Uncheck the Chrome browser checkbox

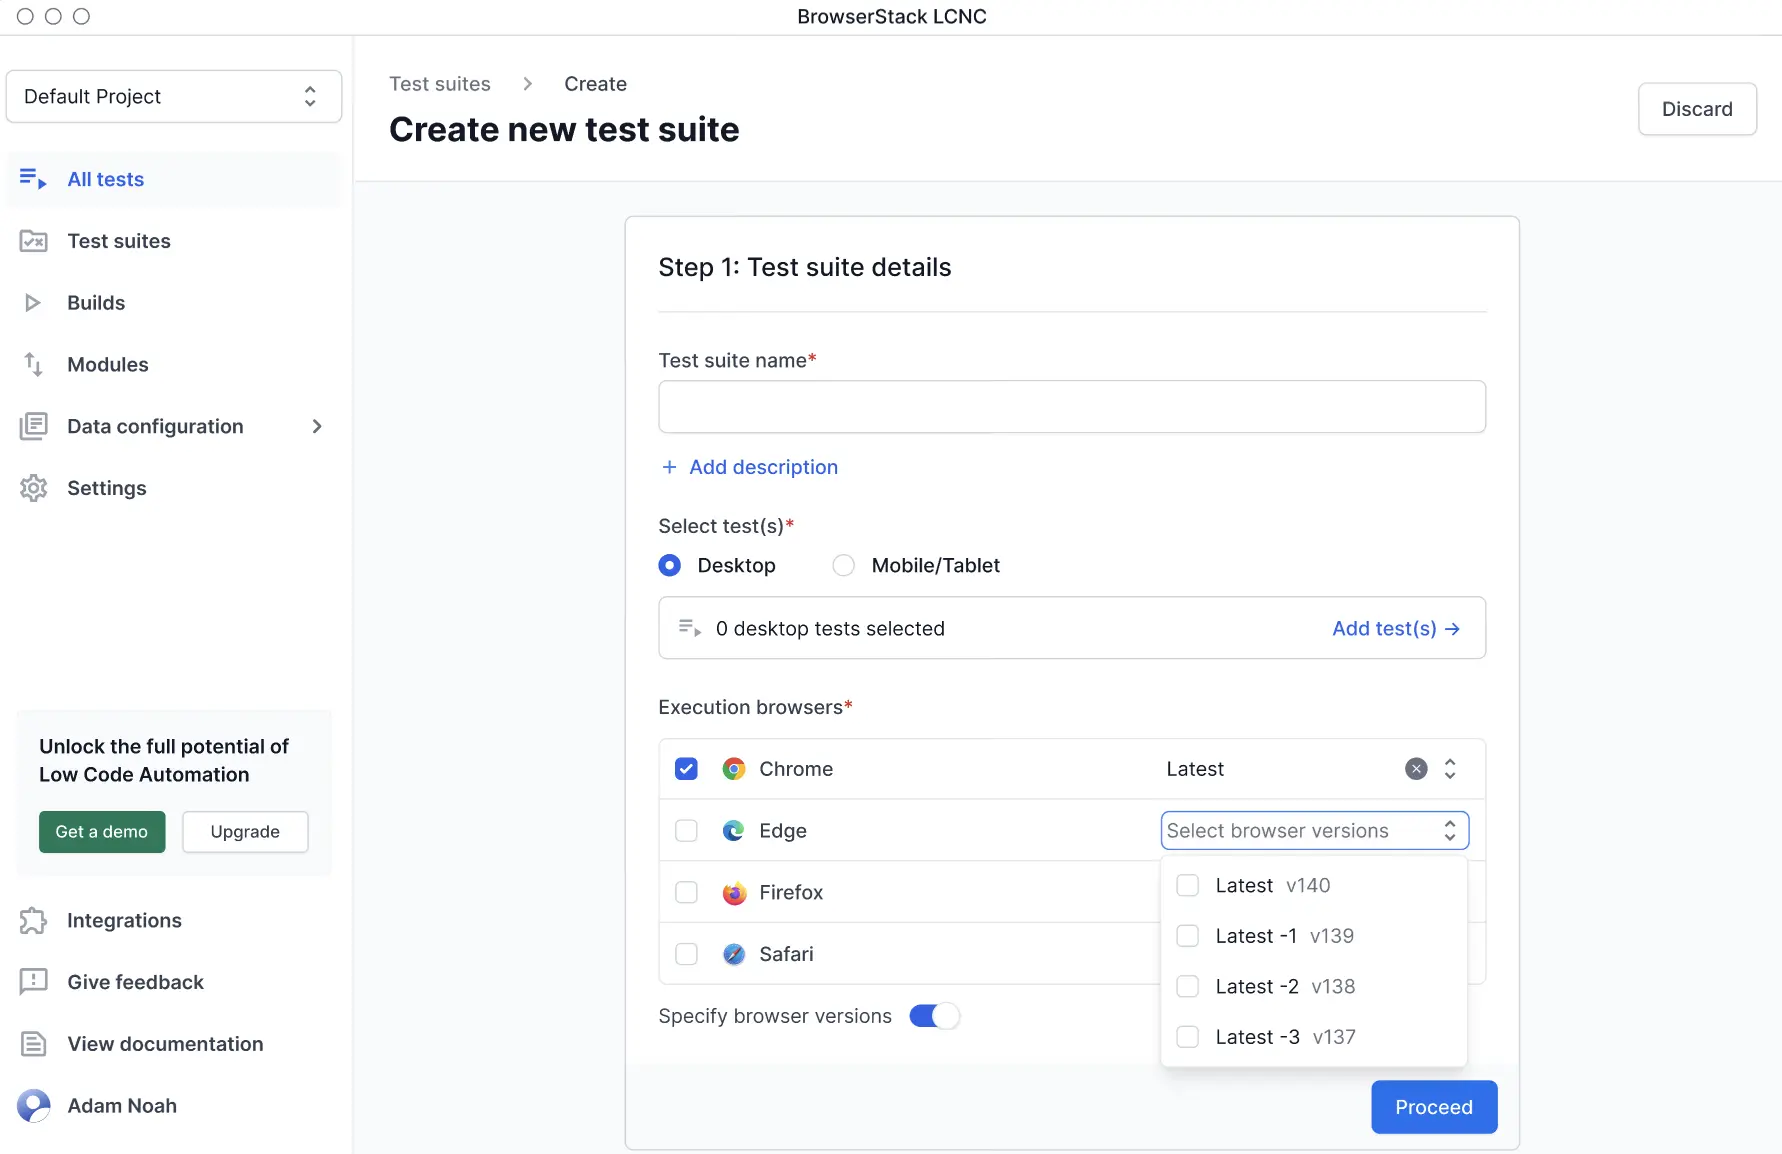(686, 769)
